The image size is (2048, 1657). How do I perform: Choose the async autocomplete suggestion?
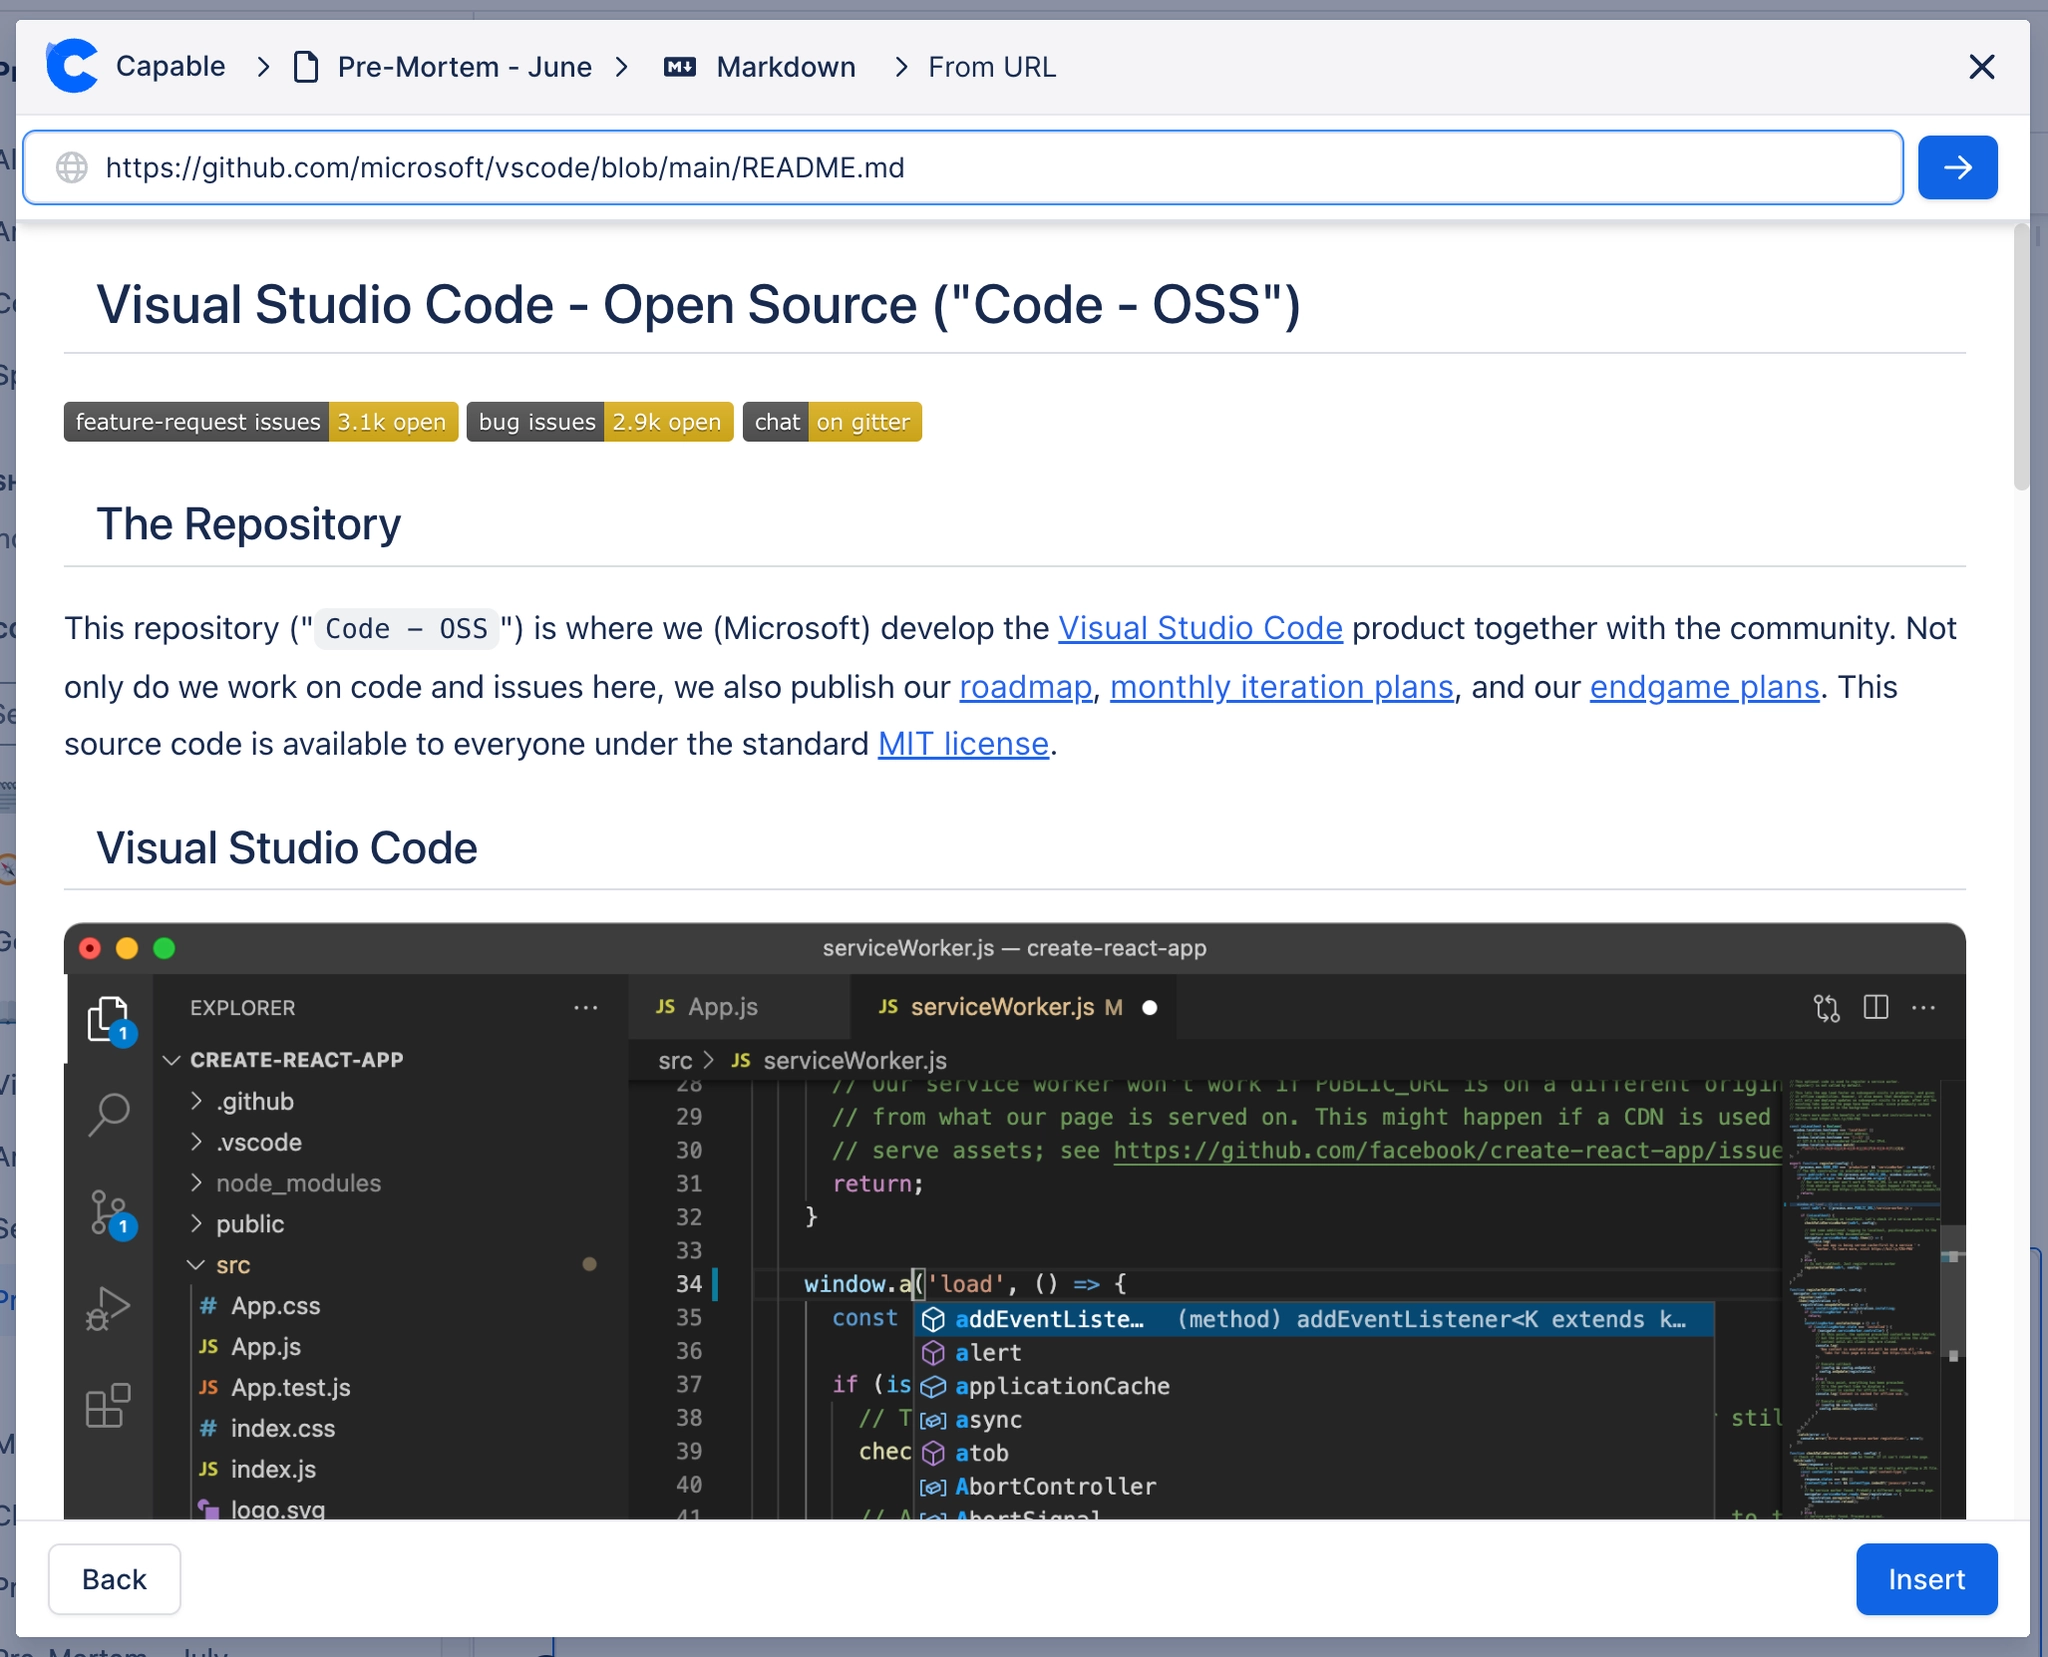[x=1314, y=1420]
